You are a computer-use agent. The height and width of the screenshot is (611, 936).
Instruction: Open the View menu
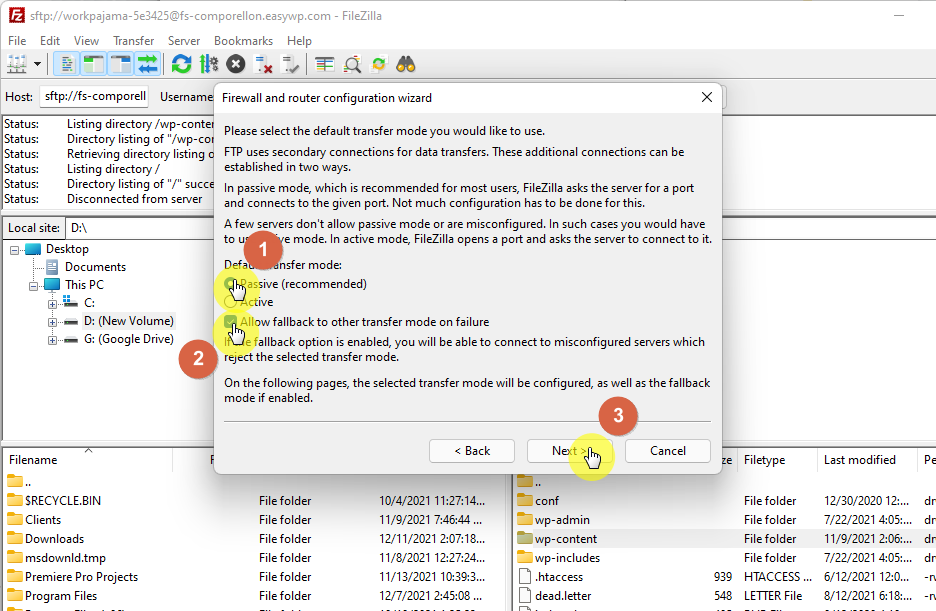87,41
